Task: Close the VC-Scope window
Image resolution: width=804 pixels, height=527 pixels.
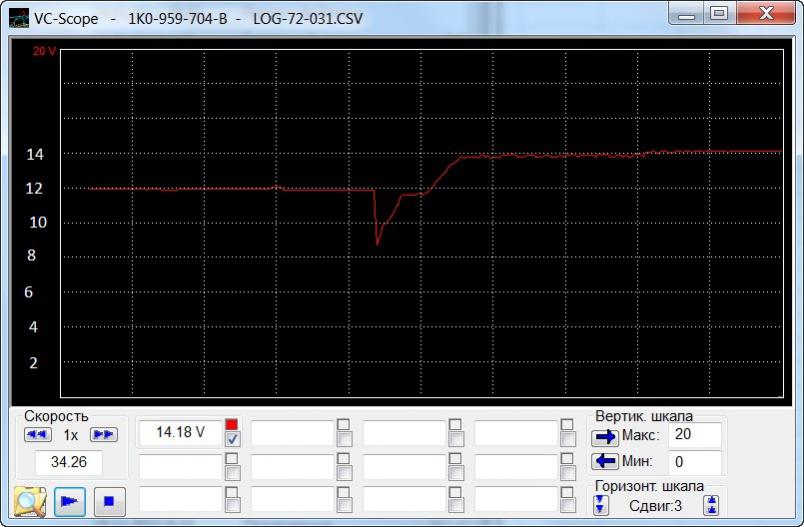Action: [x=766, y=13]
